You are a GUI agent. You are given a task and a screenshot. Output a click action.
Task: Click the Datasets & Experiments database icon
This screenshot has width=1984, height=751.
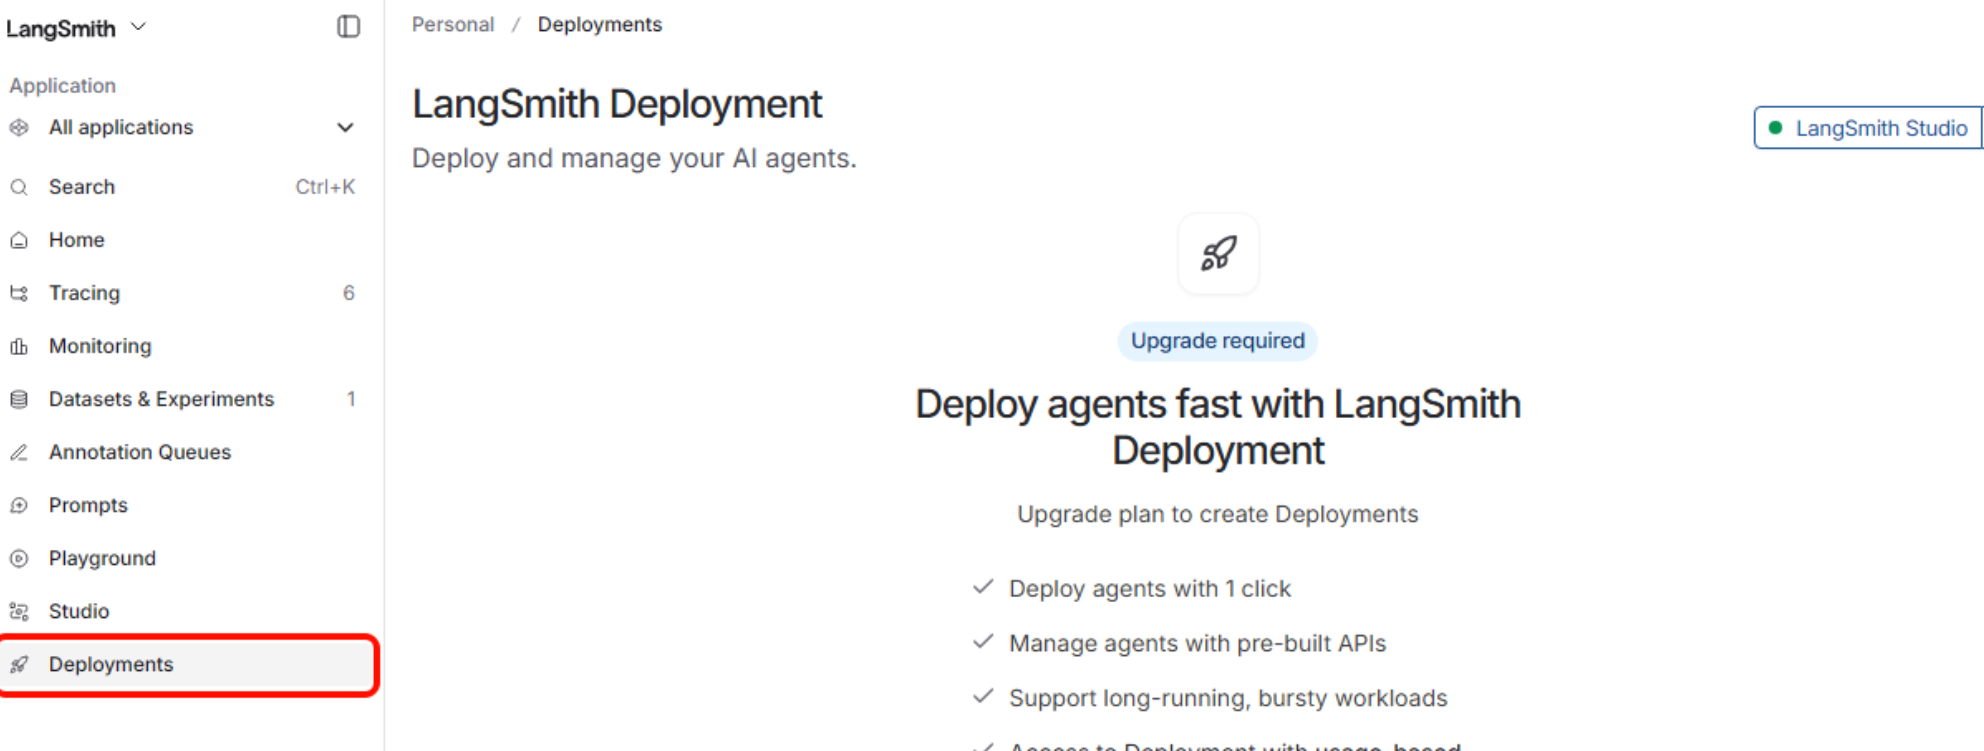tap(19, 399)
